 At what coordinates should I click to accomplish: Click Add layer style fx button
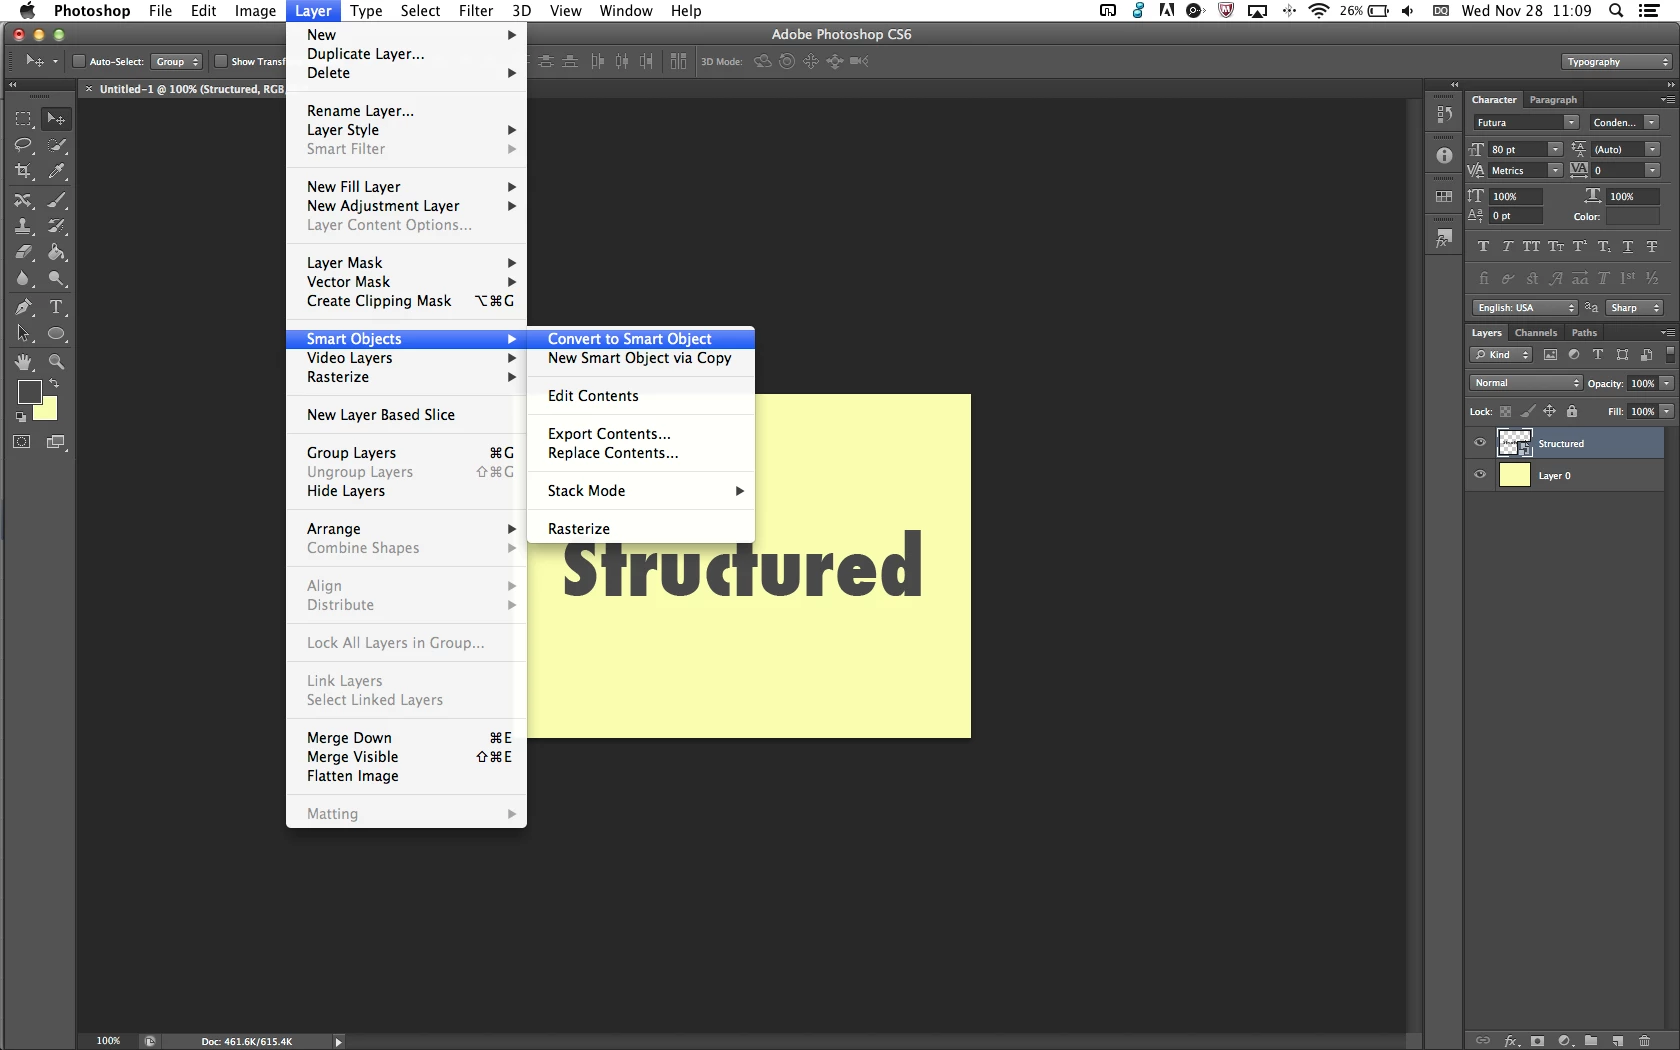1511,1041
